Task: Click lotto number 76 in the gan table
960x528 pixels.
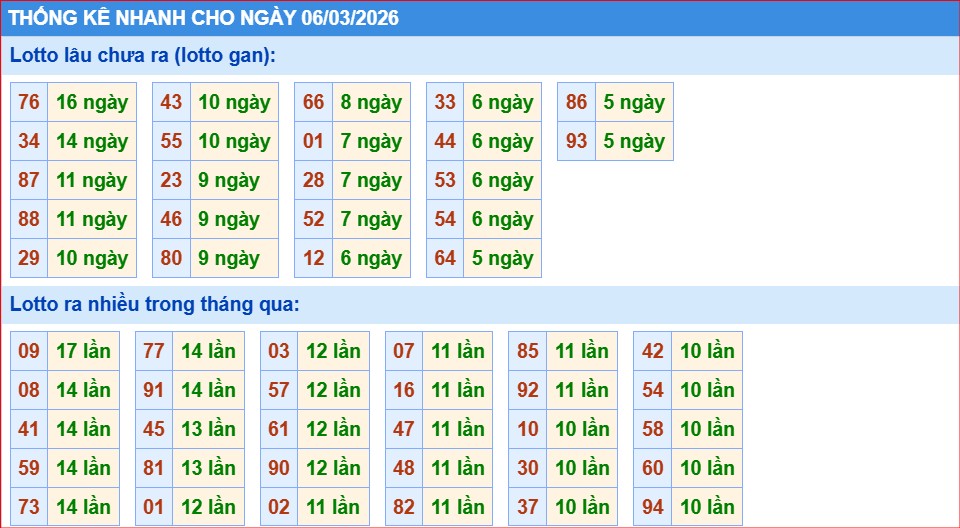Action: 29,102
